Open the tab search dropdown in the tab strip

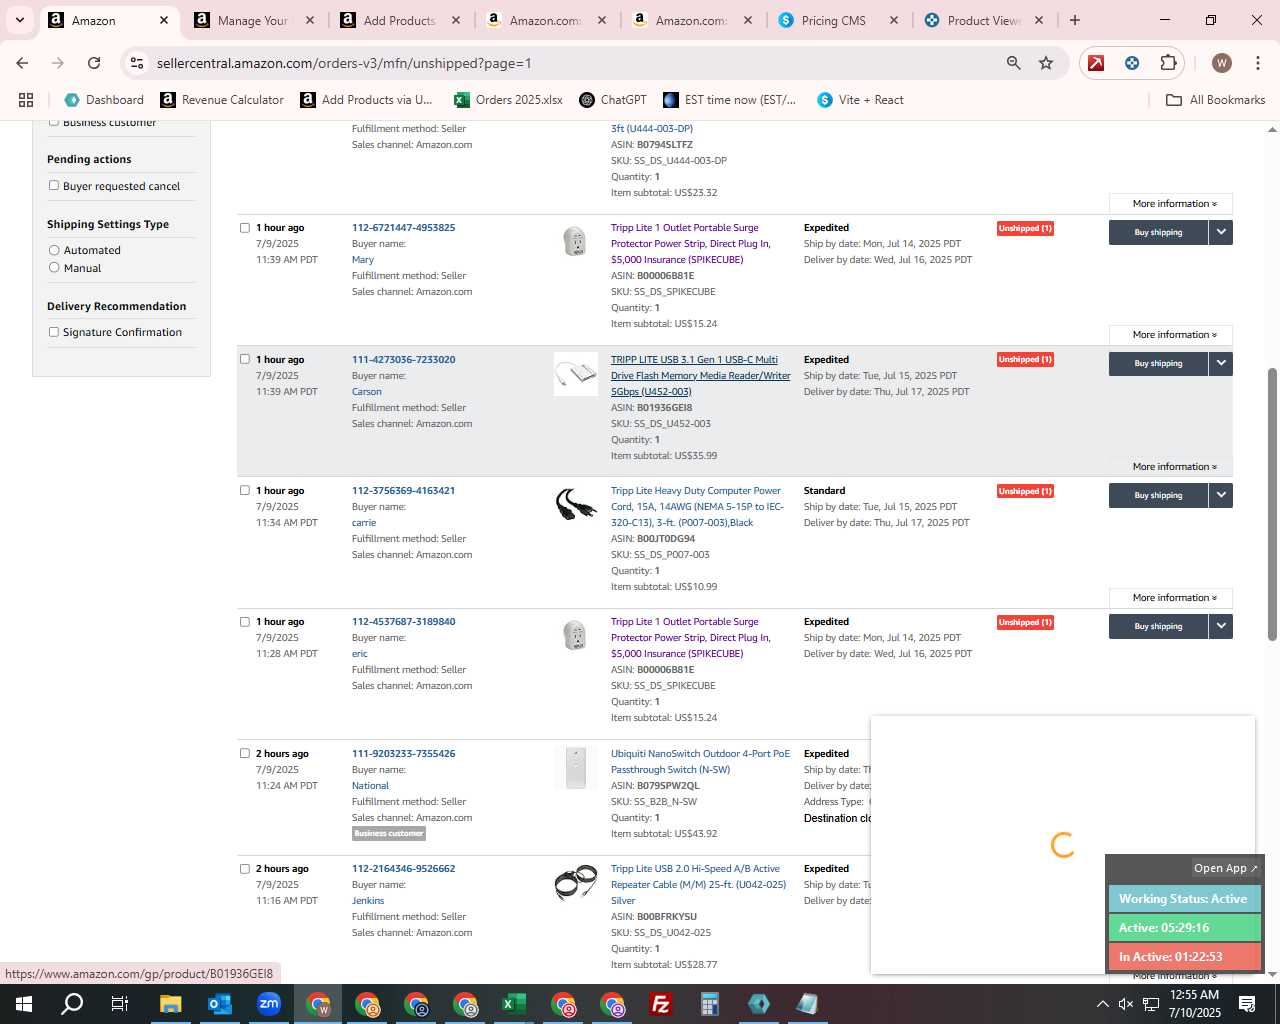[x=19, y=20]
